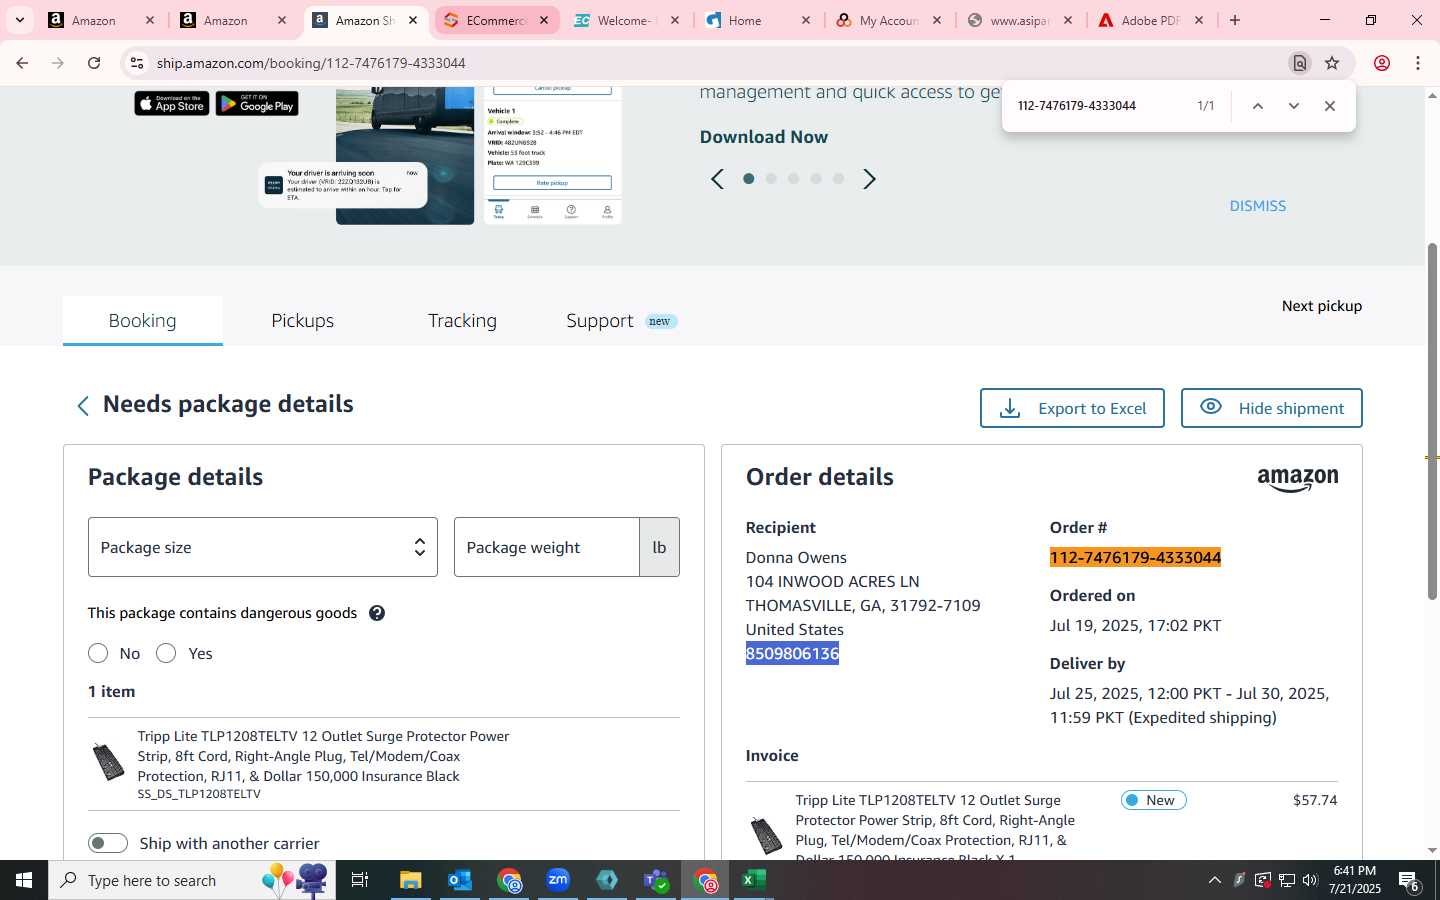Open Outlook from the taskbar
Image resolution: width=1440 pixels, height=900 pixels.
460,880
